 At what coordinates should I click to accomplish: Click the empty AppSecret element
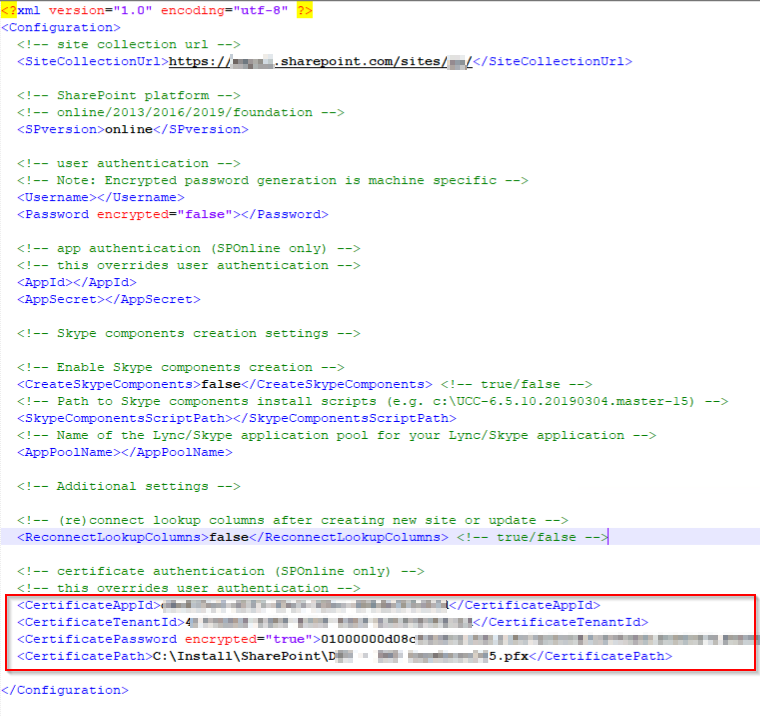[x=100, y=299]
